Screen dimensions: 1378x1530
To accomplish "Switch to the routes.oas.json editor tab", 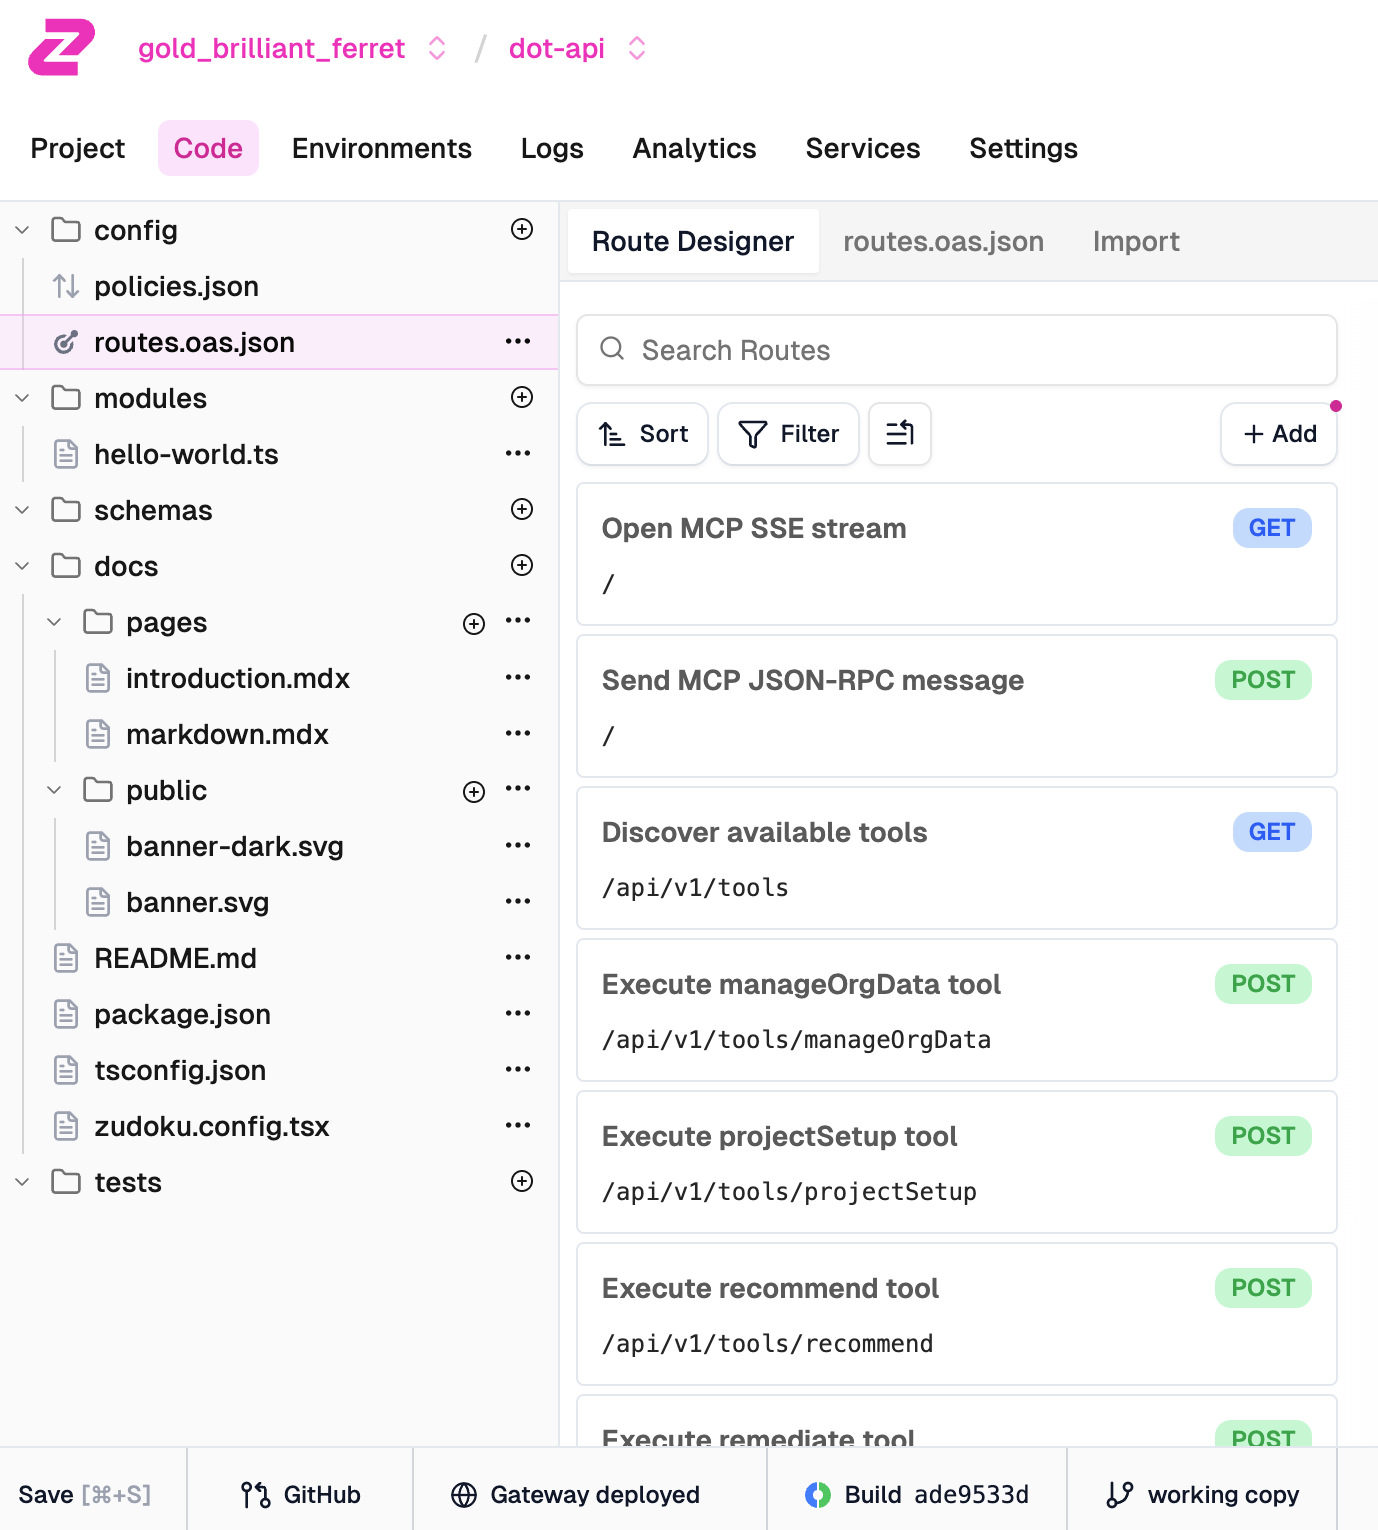I will 942,241.
